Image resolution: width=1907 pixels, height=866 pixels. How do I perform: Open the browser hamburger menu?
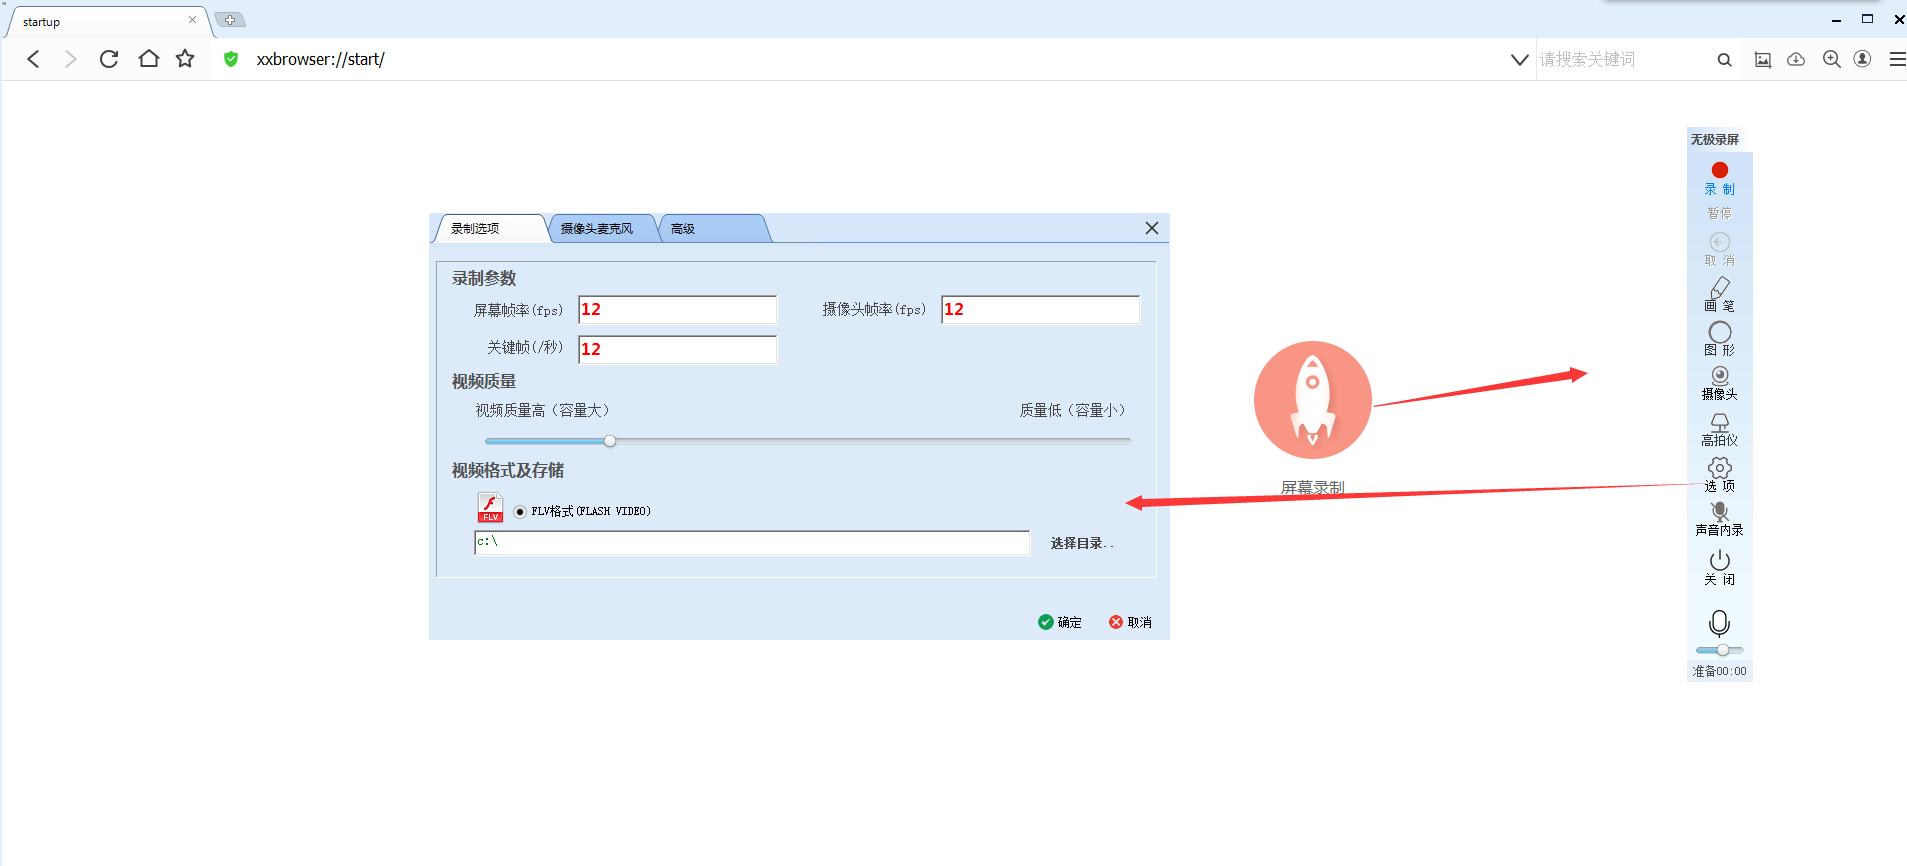(x=1896, y=59)
